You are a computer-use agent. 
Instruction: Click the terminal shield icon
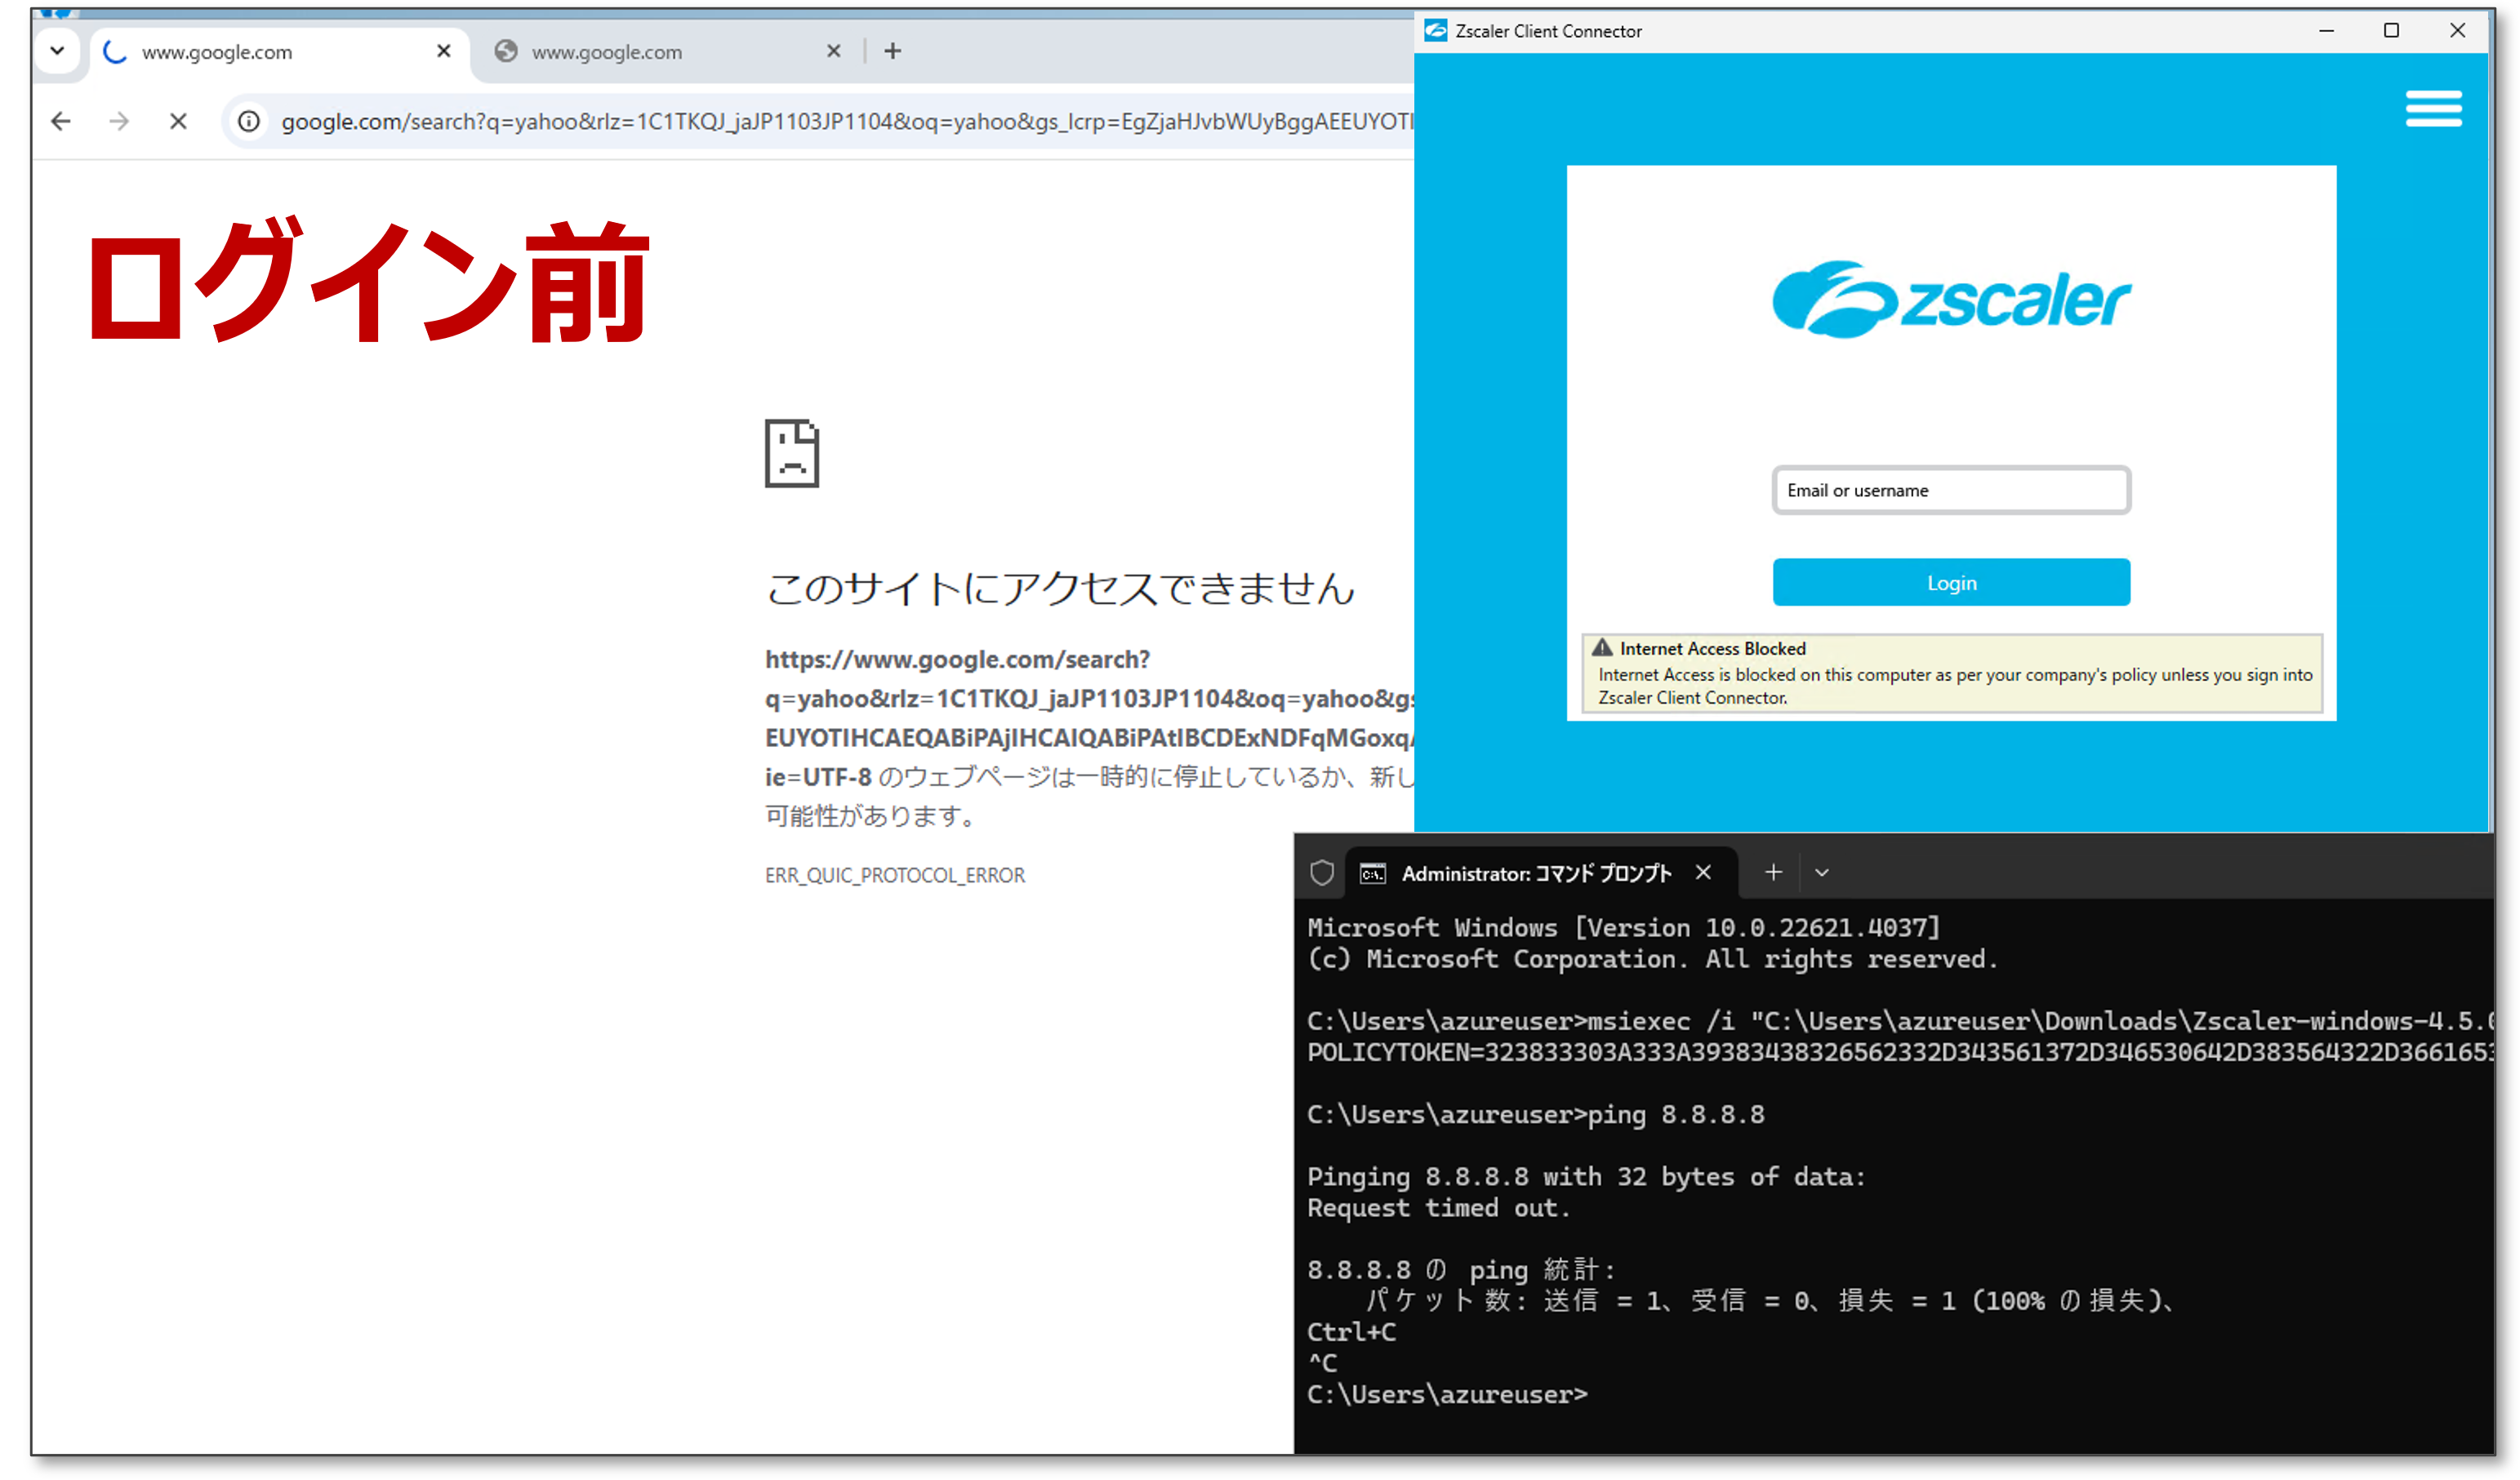pos(1322,873)
